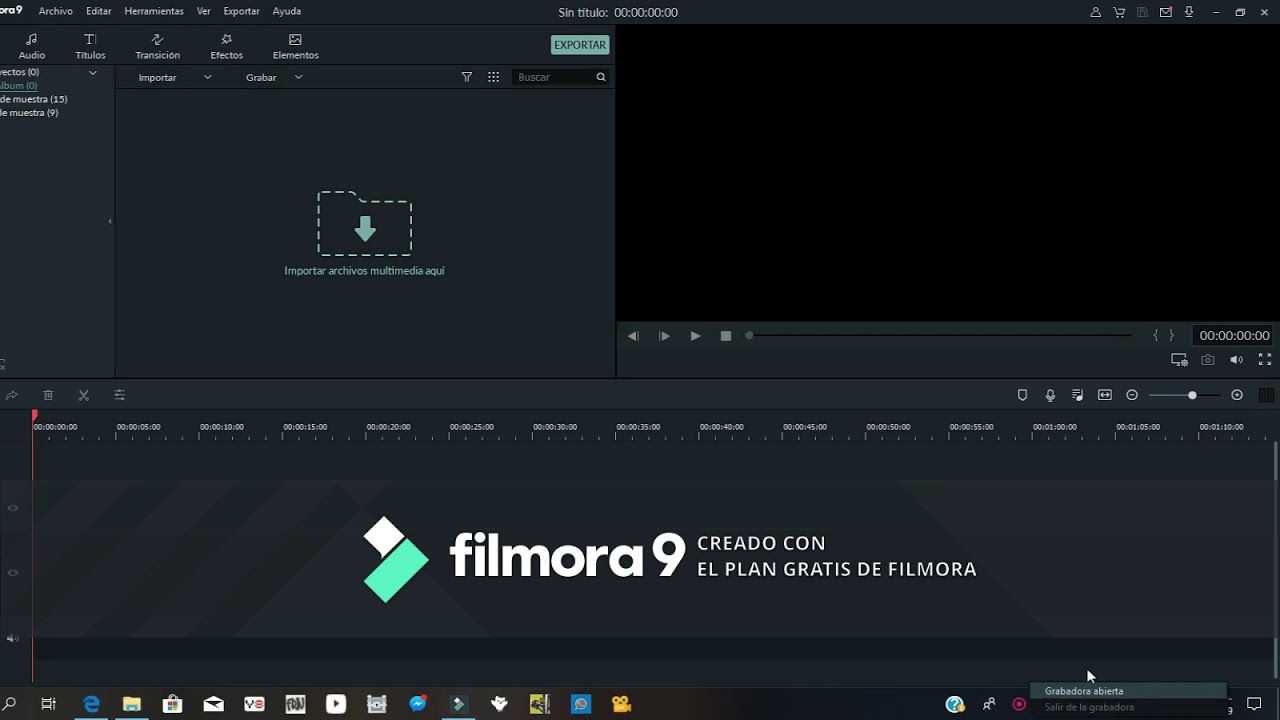Open the timeline adjust settings sliders icon
1280x720 pixels.
pos(120,395)
